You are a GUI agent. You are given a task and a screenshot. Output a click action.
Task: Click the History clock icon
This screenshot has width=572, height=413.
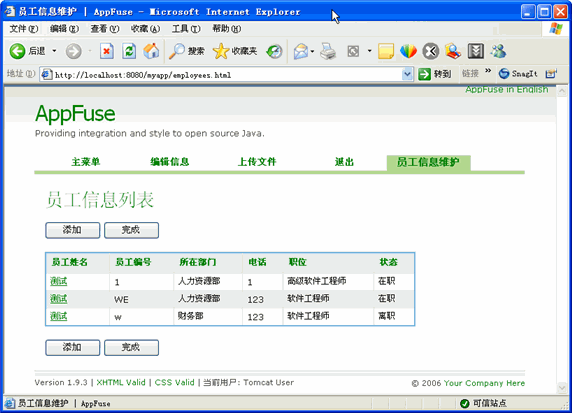(274, 51)
